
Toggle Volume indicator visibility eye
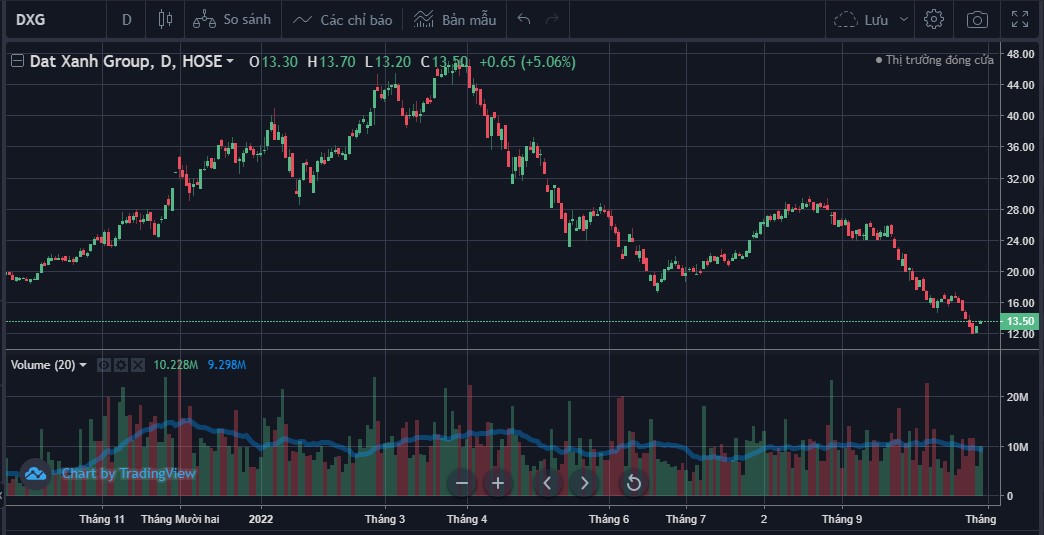[104, 365]
